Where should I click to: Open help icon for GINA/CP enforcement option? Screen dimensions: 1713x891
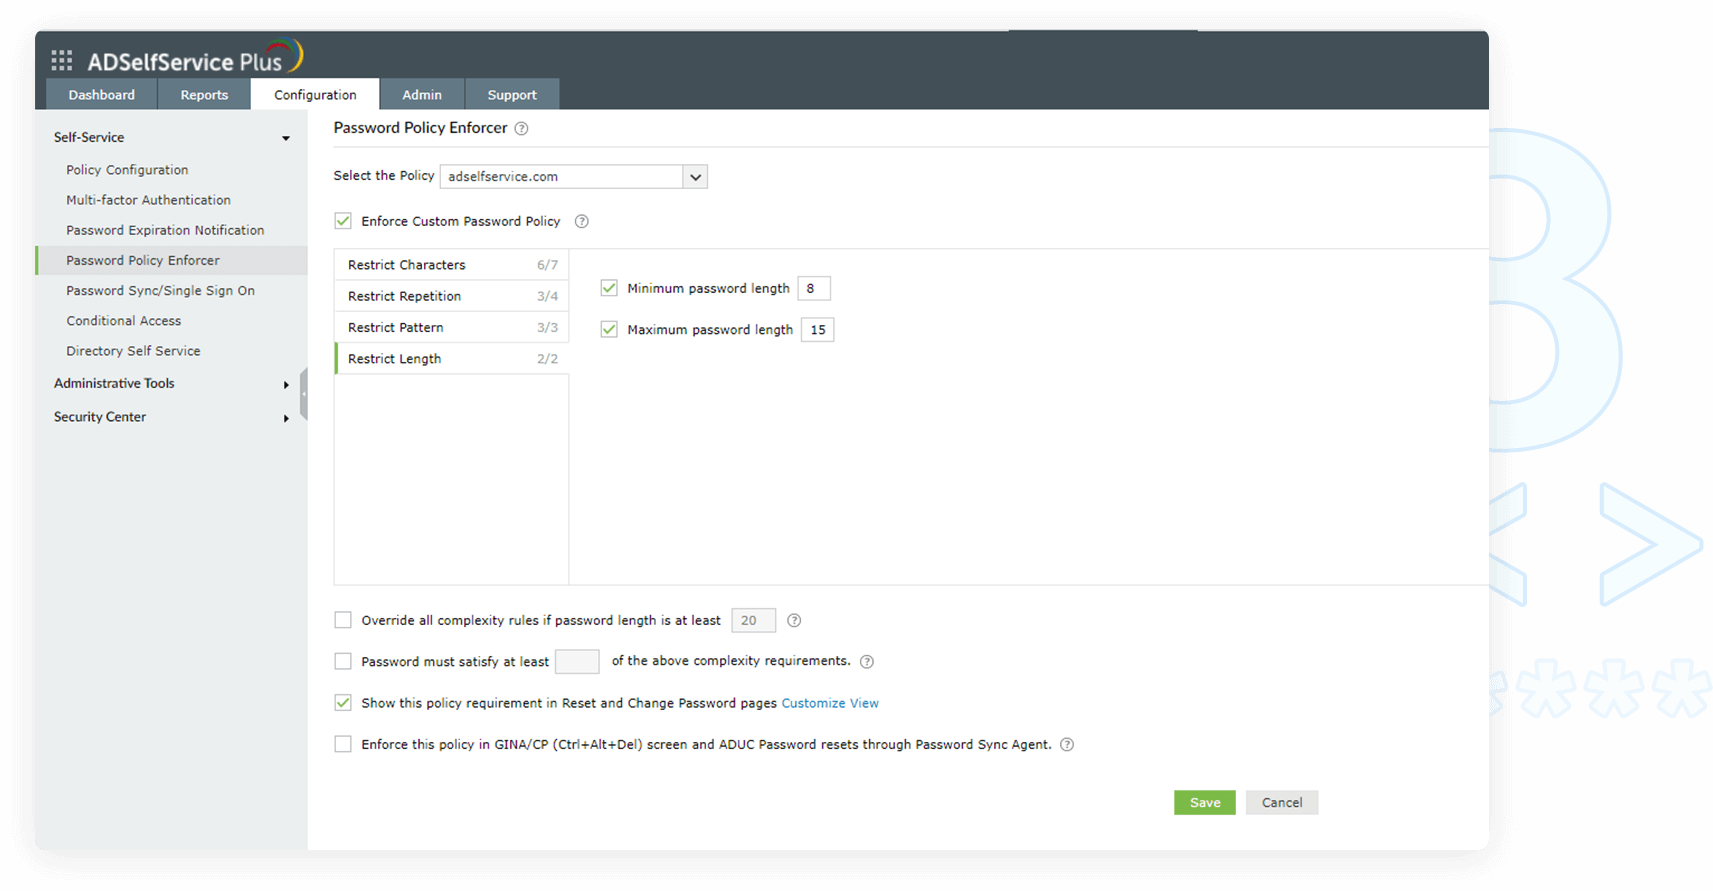[x=1067, y=744]
